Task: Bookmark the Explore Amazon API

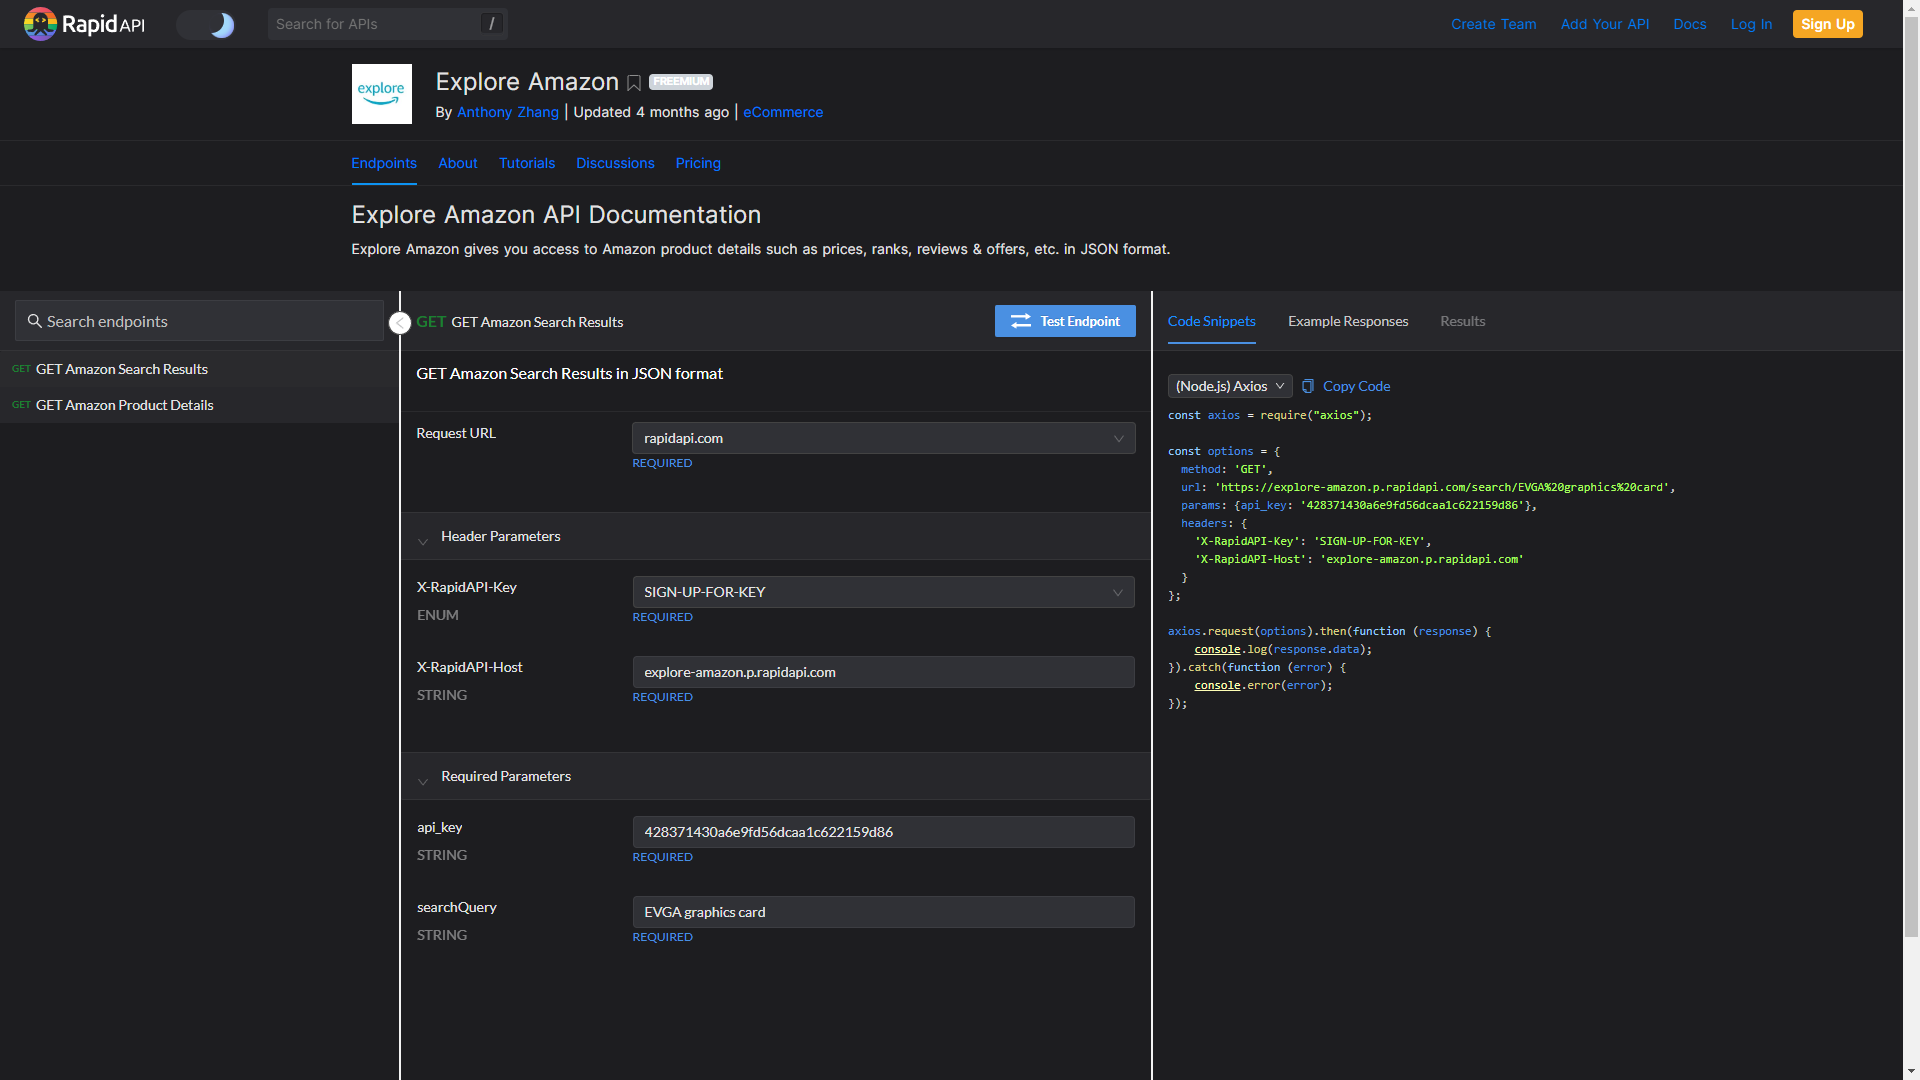Action: click(x=634, y=83)
